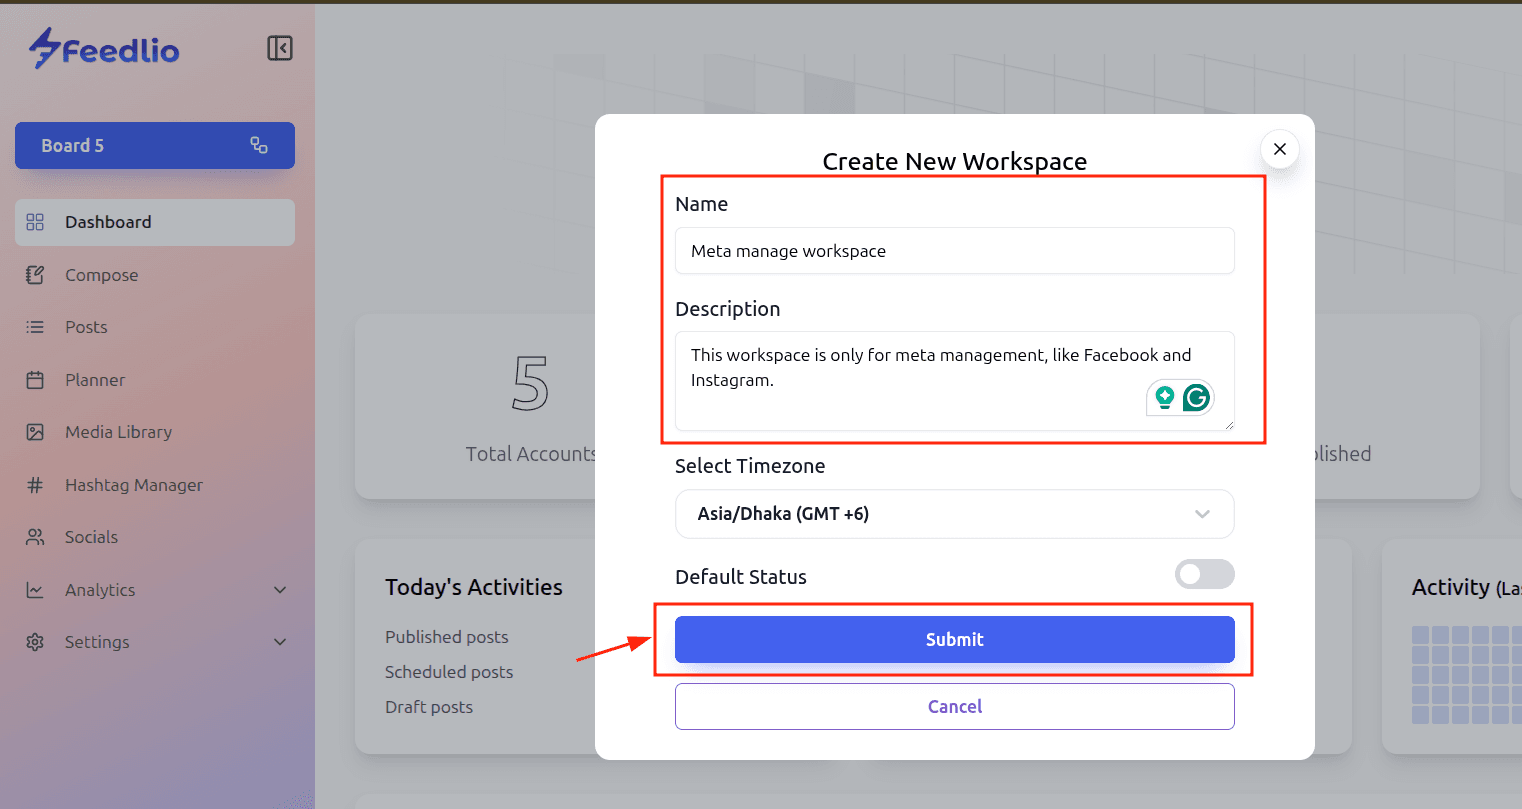This screenshot has height=809, width=1522.
Task: Open the Select Timezone dropdown
Action: (x=954, y=514)
